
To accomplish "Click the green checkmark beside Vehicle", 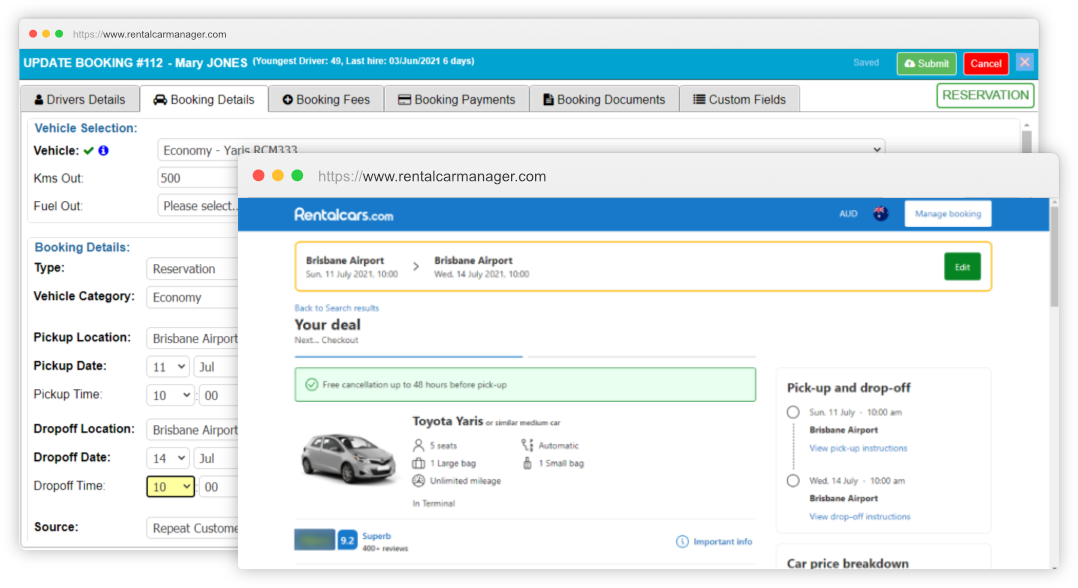I will click(x=88, y=150).
